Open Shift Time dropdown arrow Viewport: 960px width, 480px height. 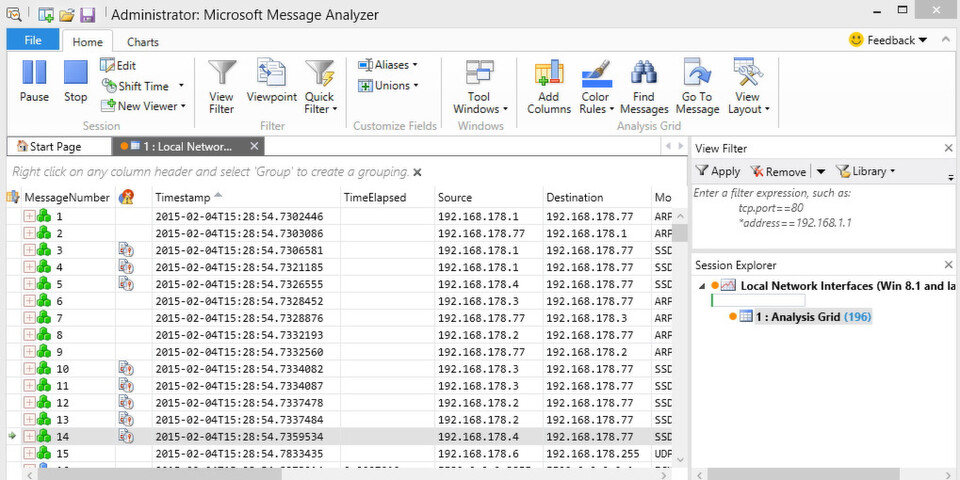pos(181,86)
